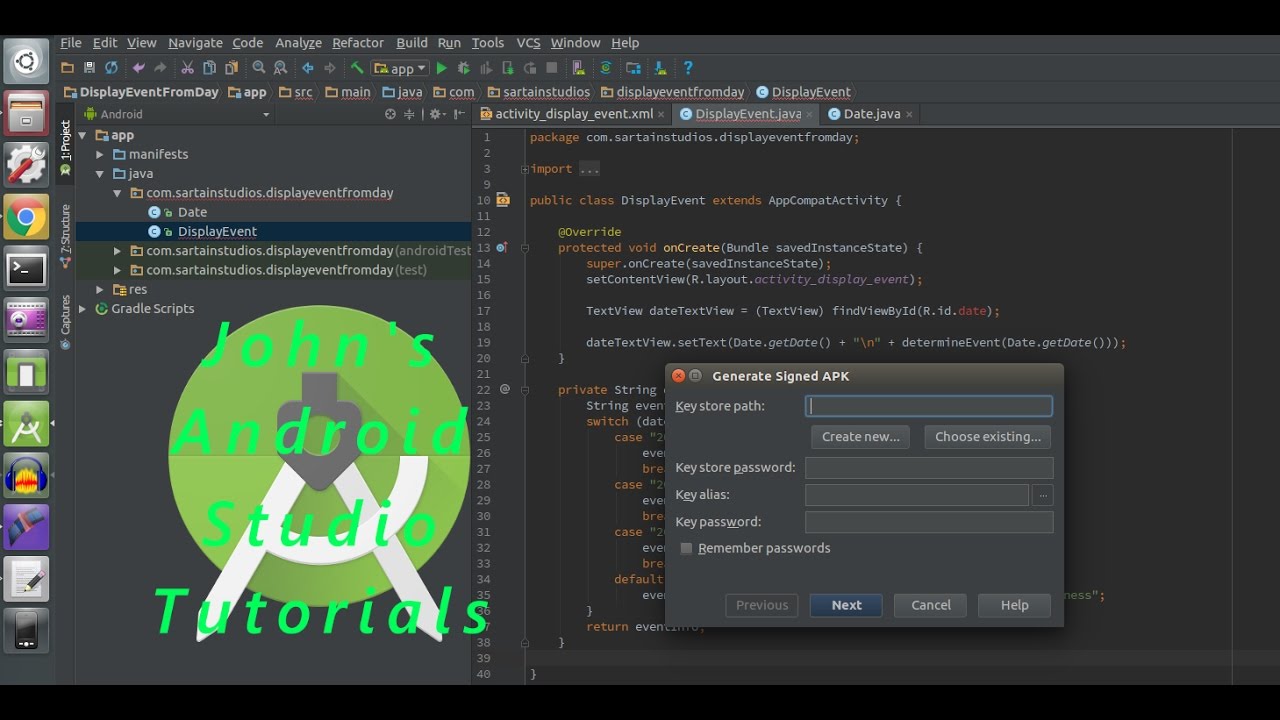Click the Key store password field

929,468
